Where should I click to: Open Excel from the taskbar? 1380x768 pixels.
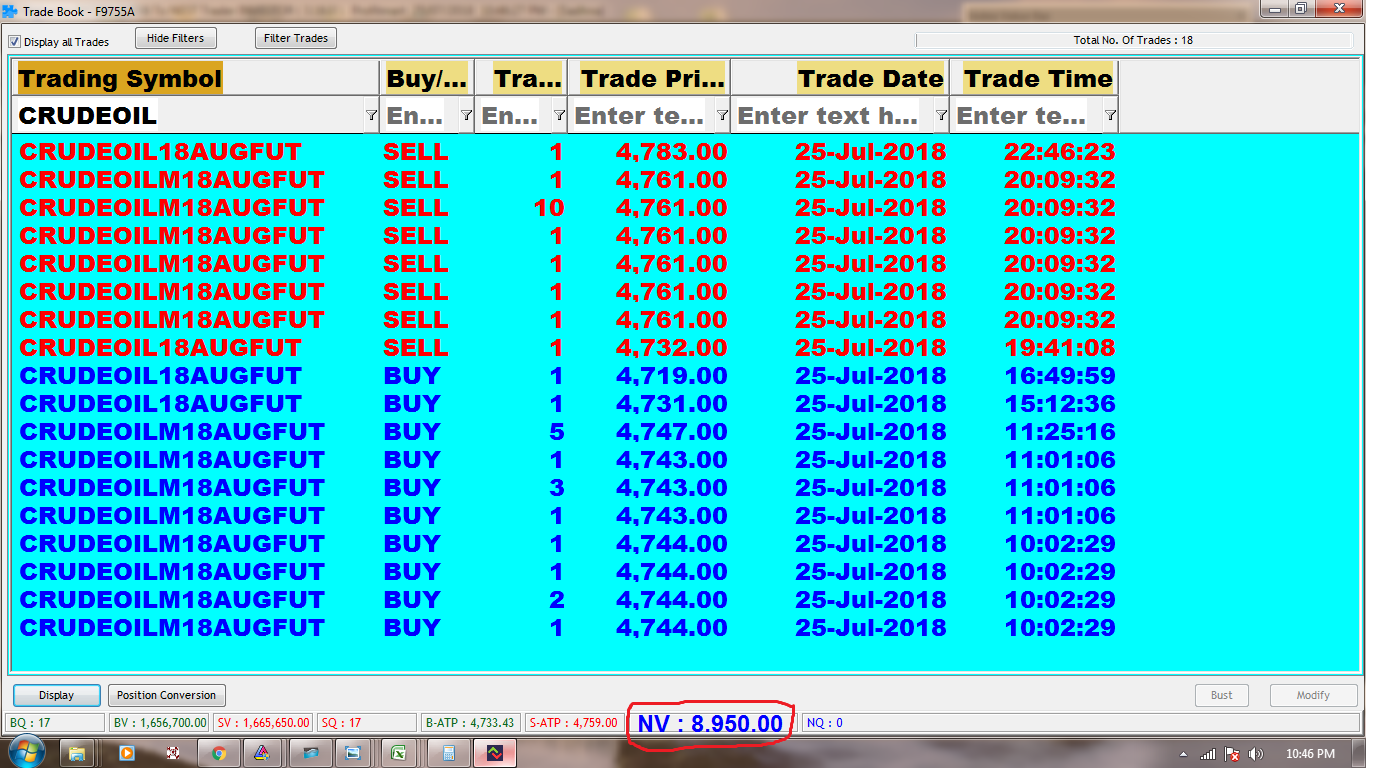[398, 753]
